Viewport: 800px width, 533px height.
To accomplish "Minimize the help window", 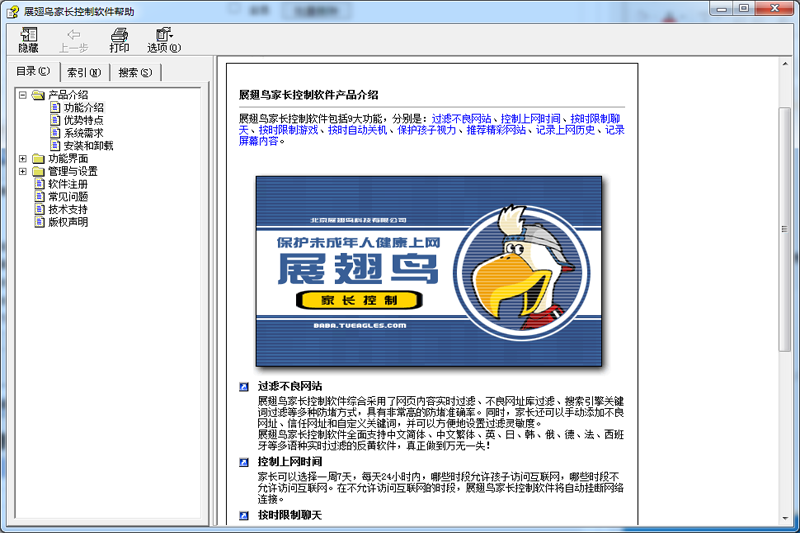I will [721, 9].
